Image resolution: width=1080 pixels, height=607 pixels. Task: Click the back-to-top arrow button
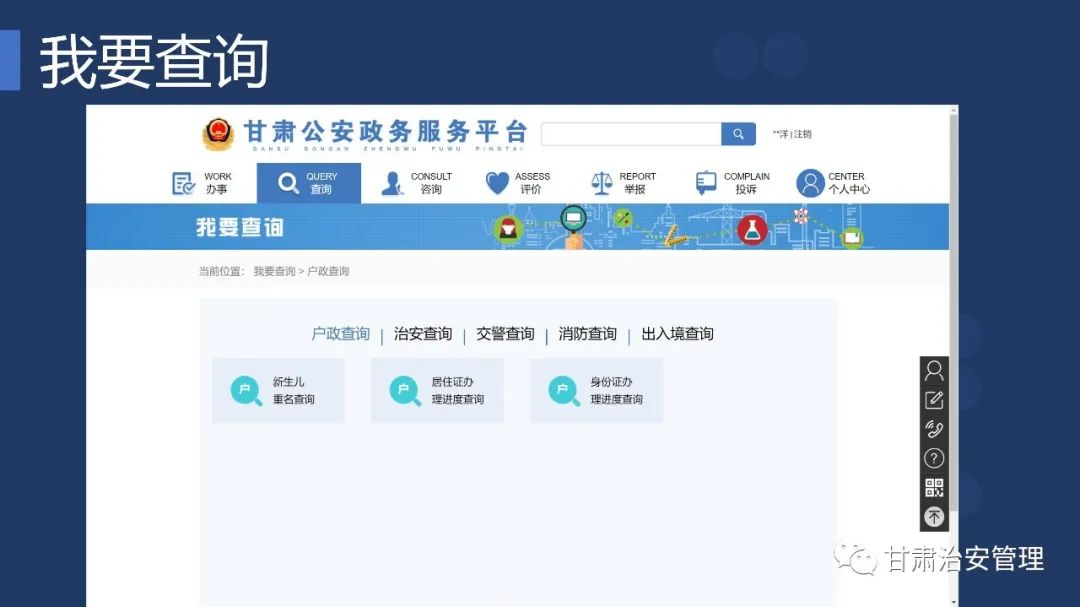(x=934, y=516)
